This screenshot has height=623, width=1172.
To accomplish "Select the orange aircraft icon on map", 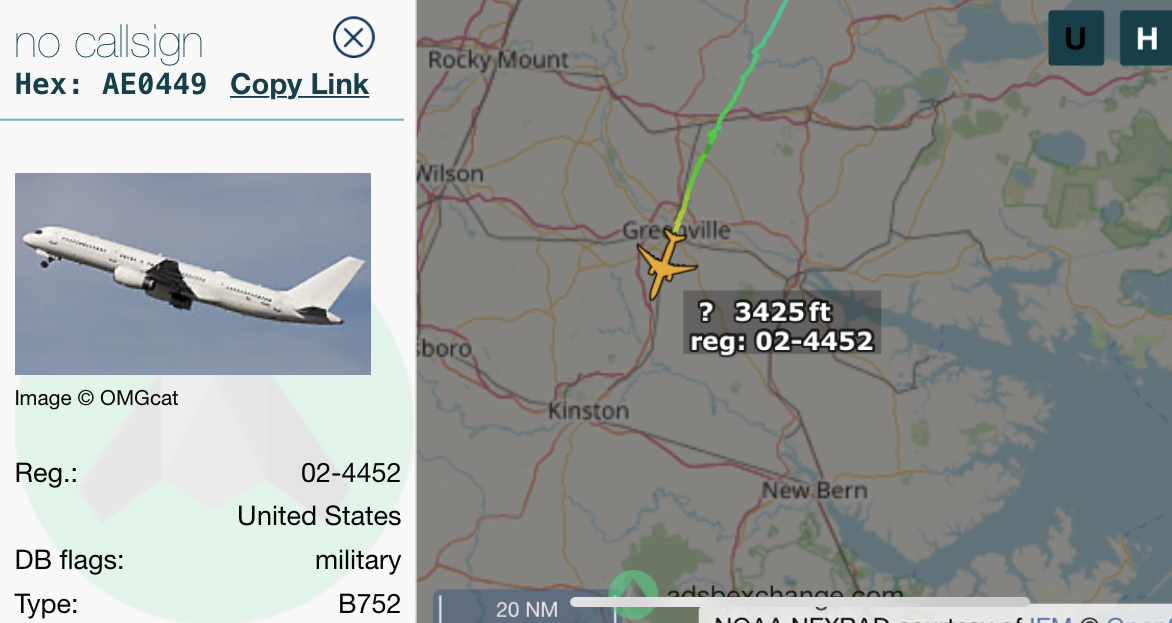I will [x=665, y=264].
